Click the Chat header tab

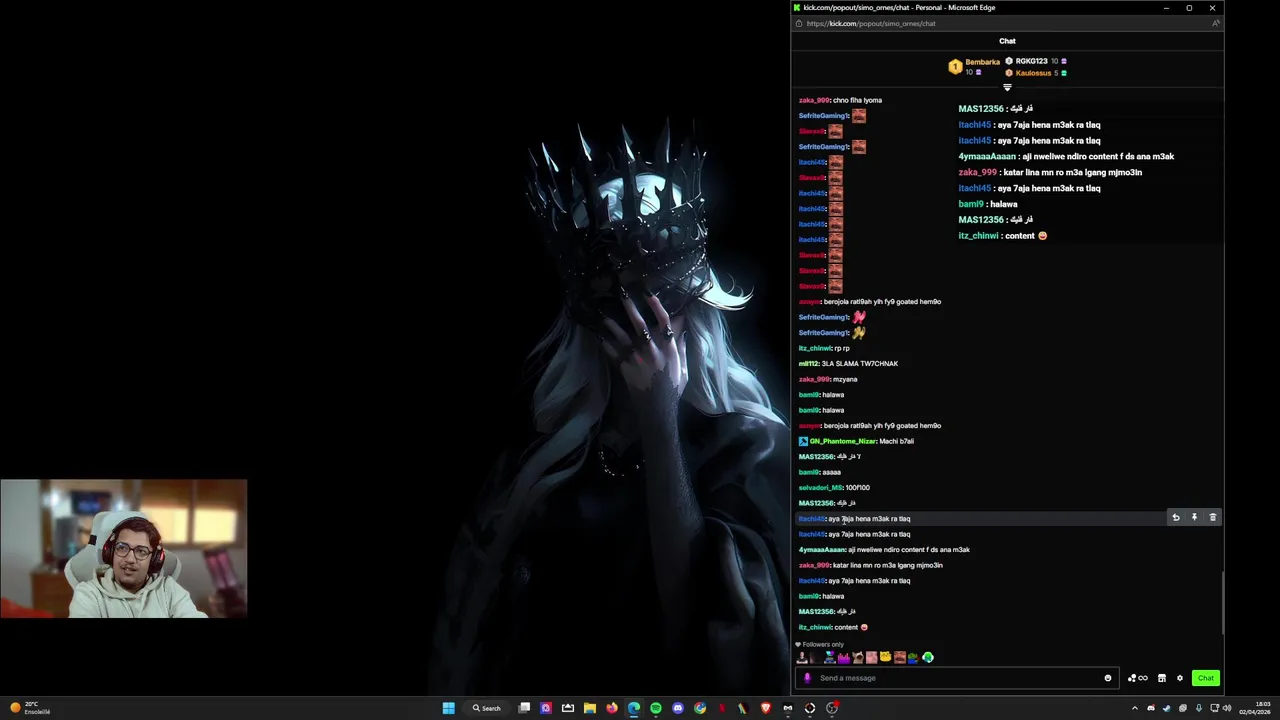coord(1007,41)
